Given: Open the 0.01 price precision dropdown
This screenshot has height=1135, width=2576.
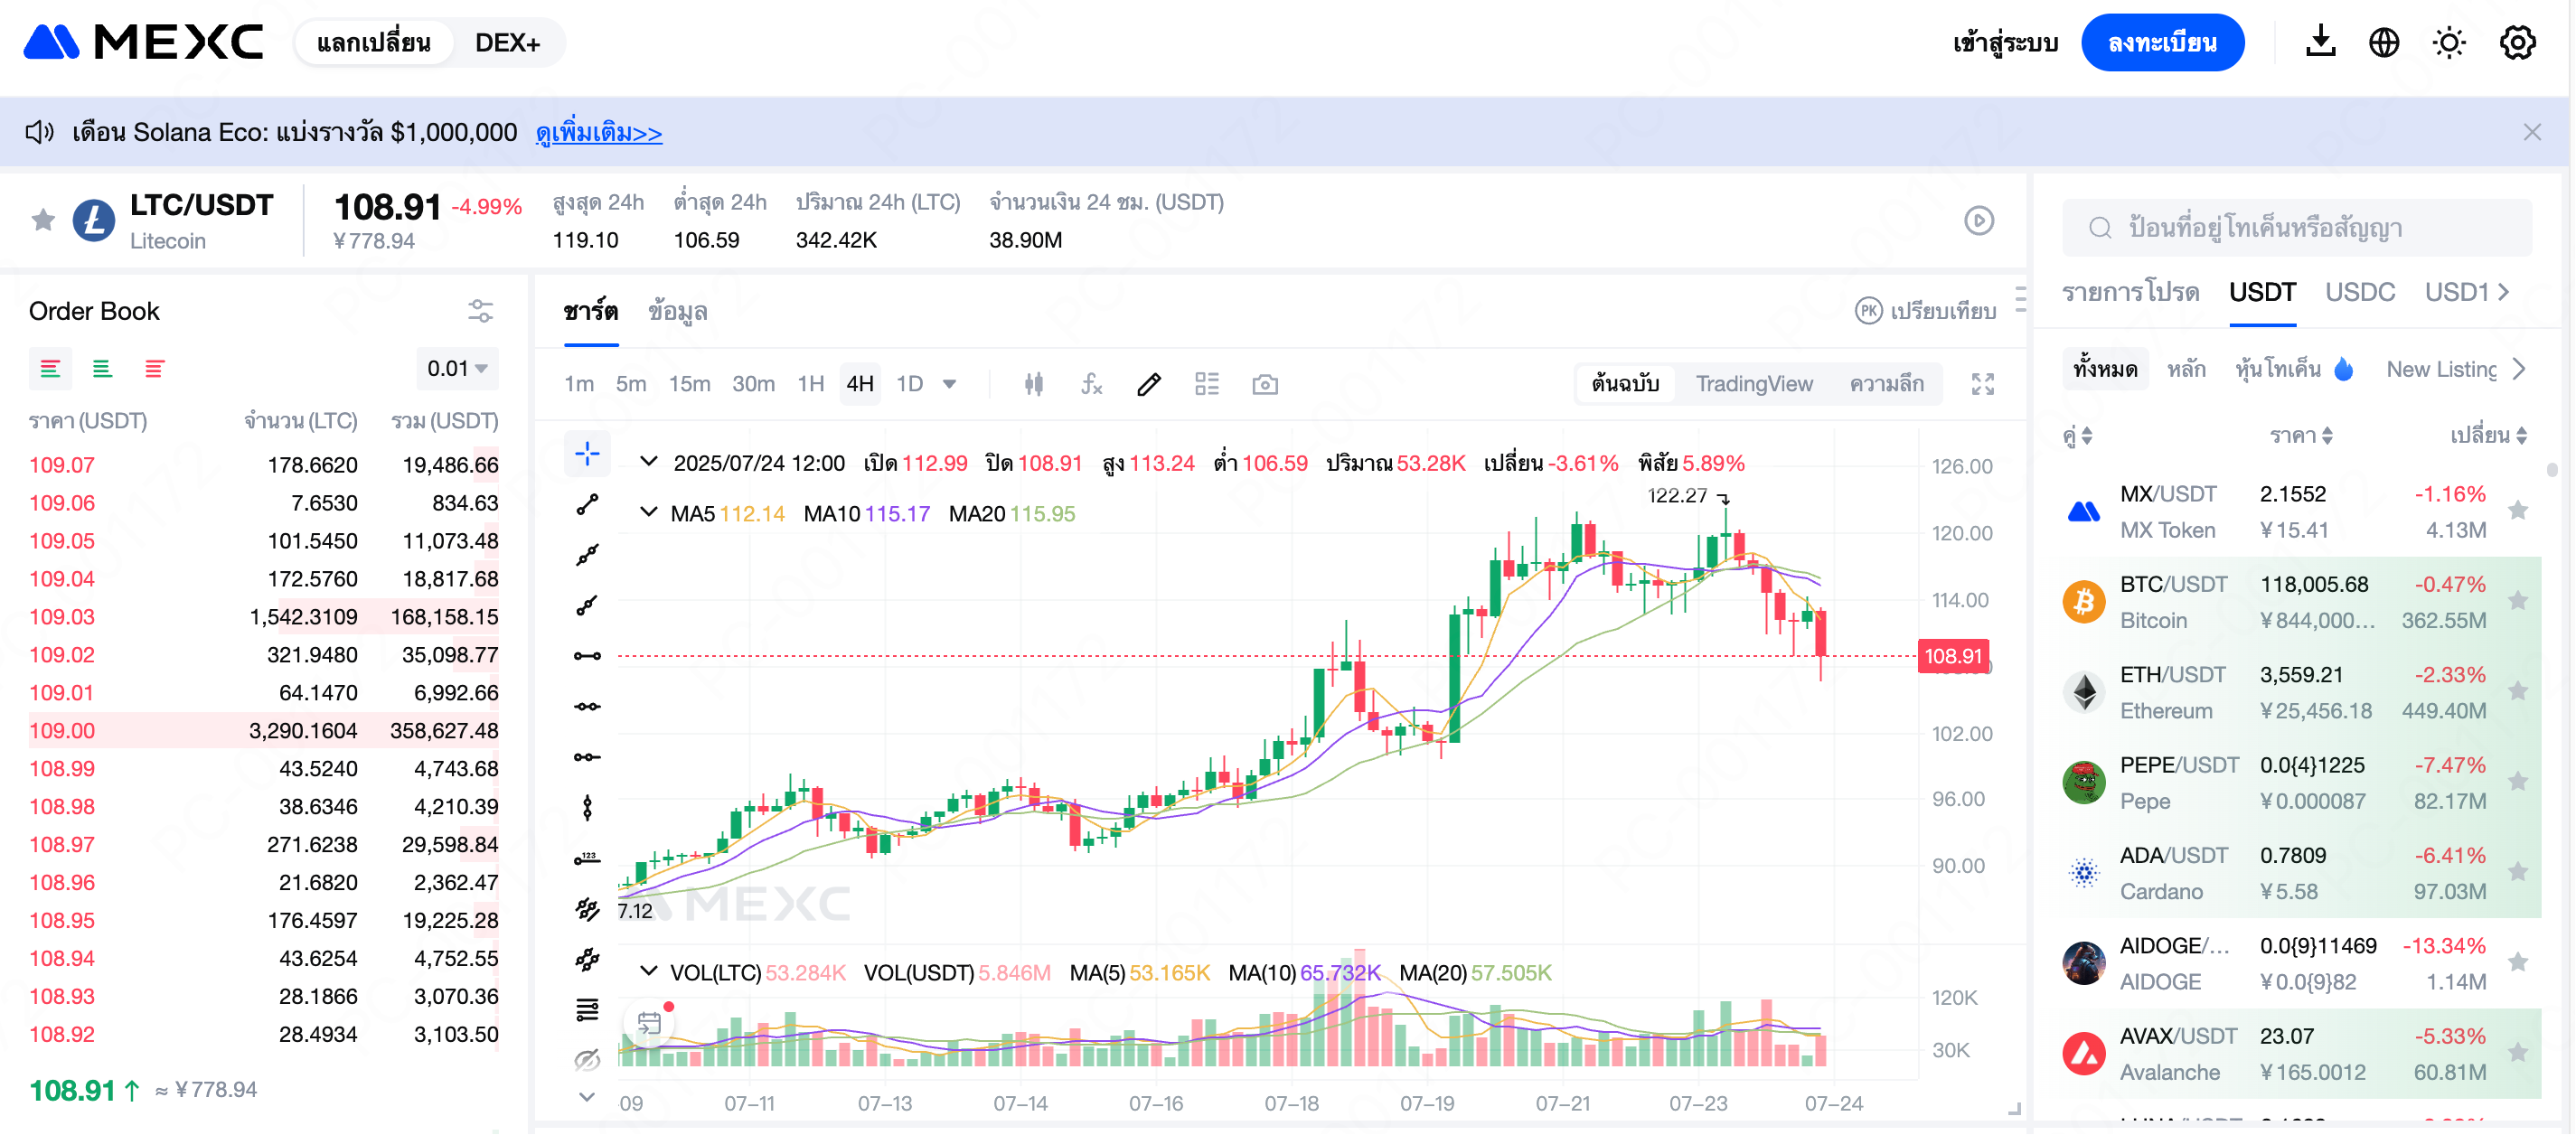Looking at the screenshot, I should coord(457,369).
